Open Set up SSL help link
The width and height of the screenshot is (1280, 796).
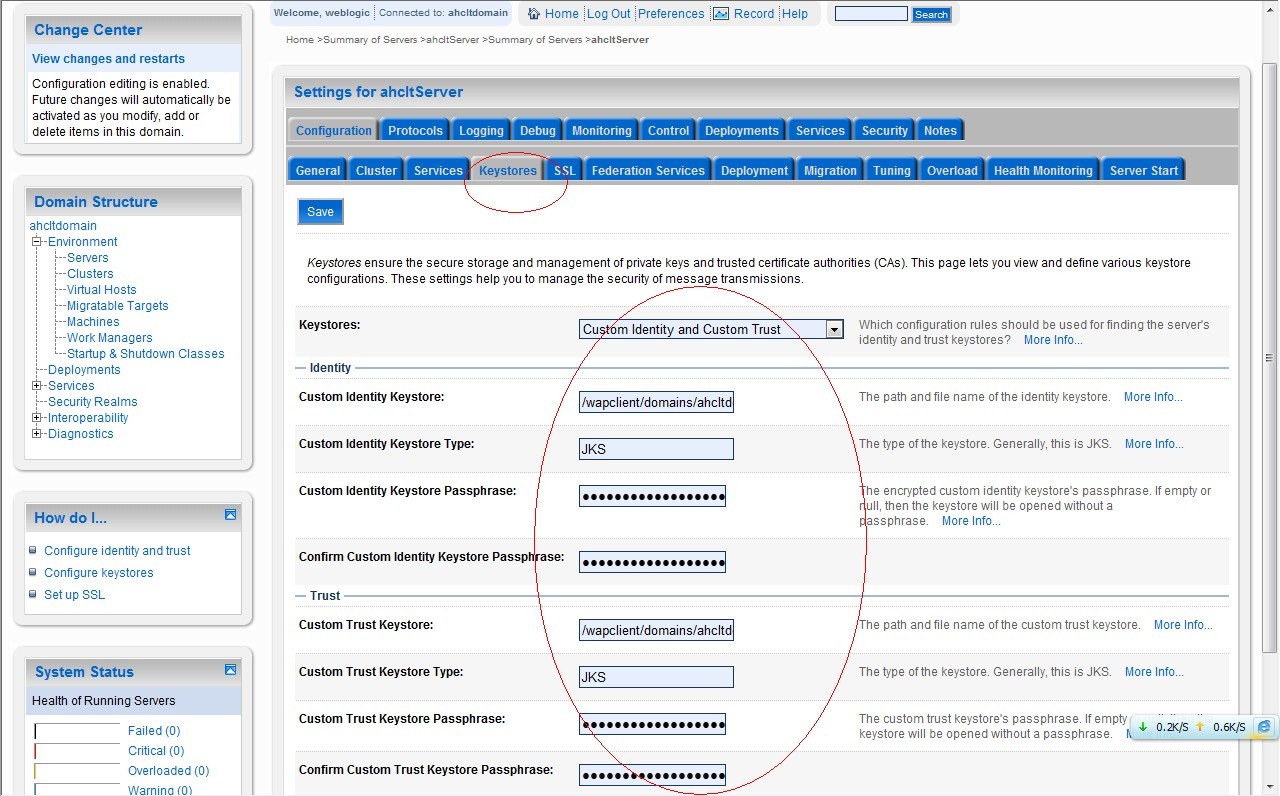click(x=74, y=595)
